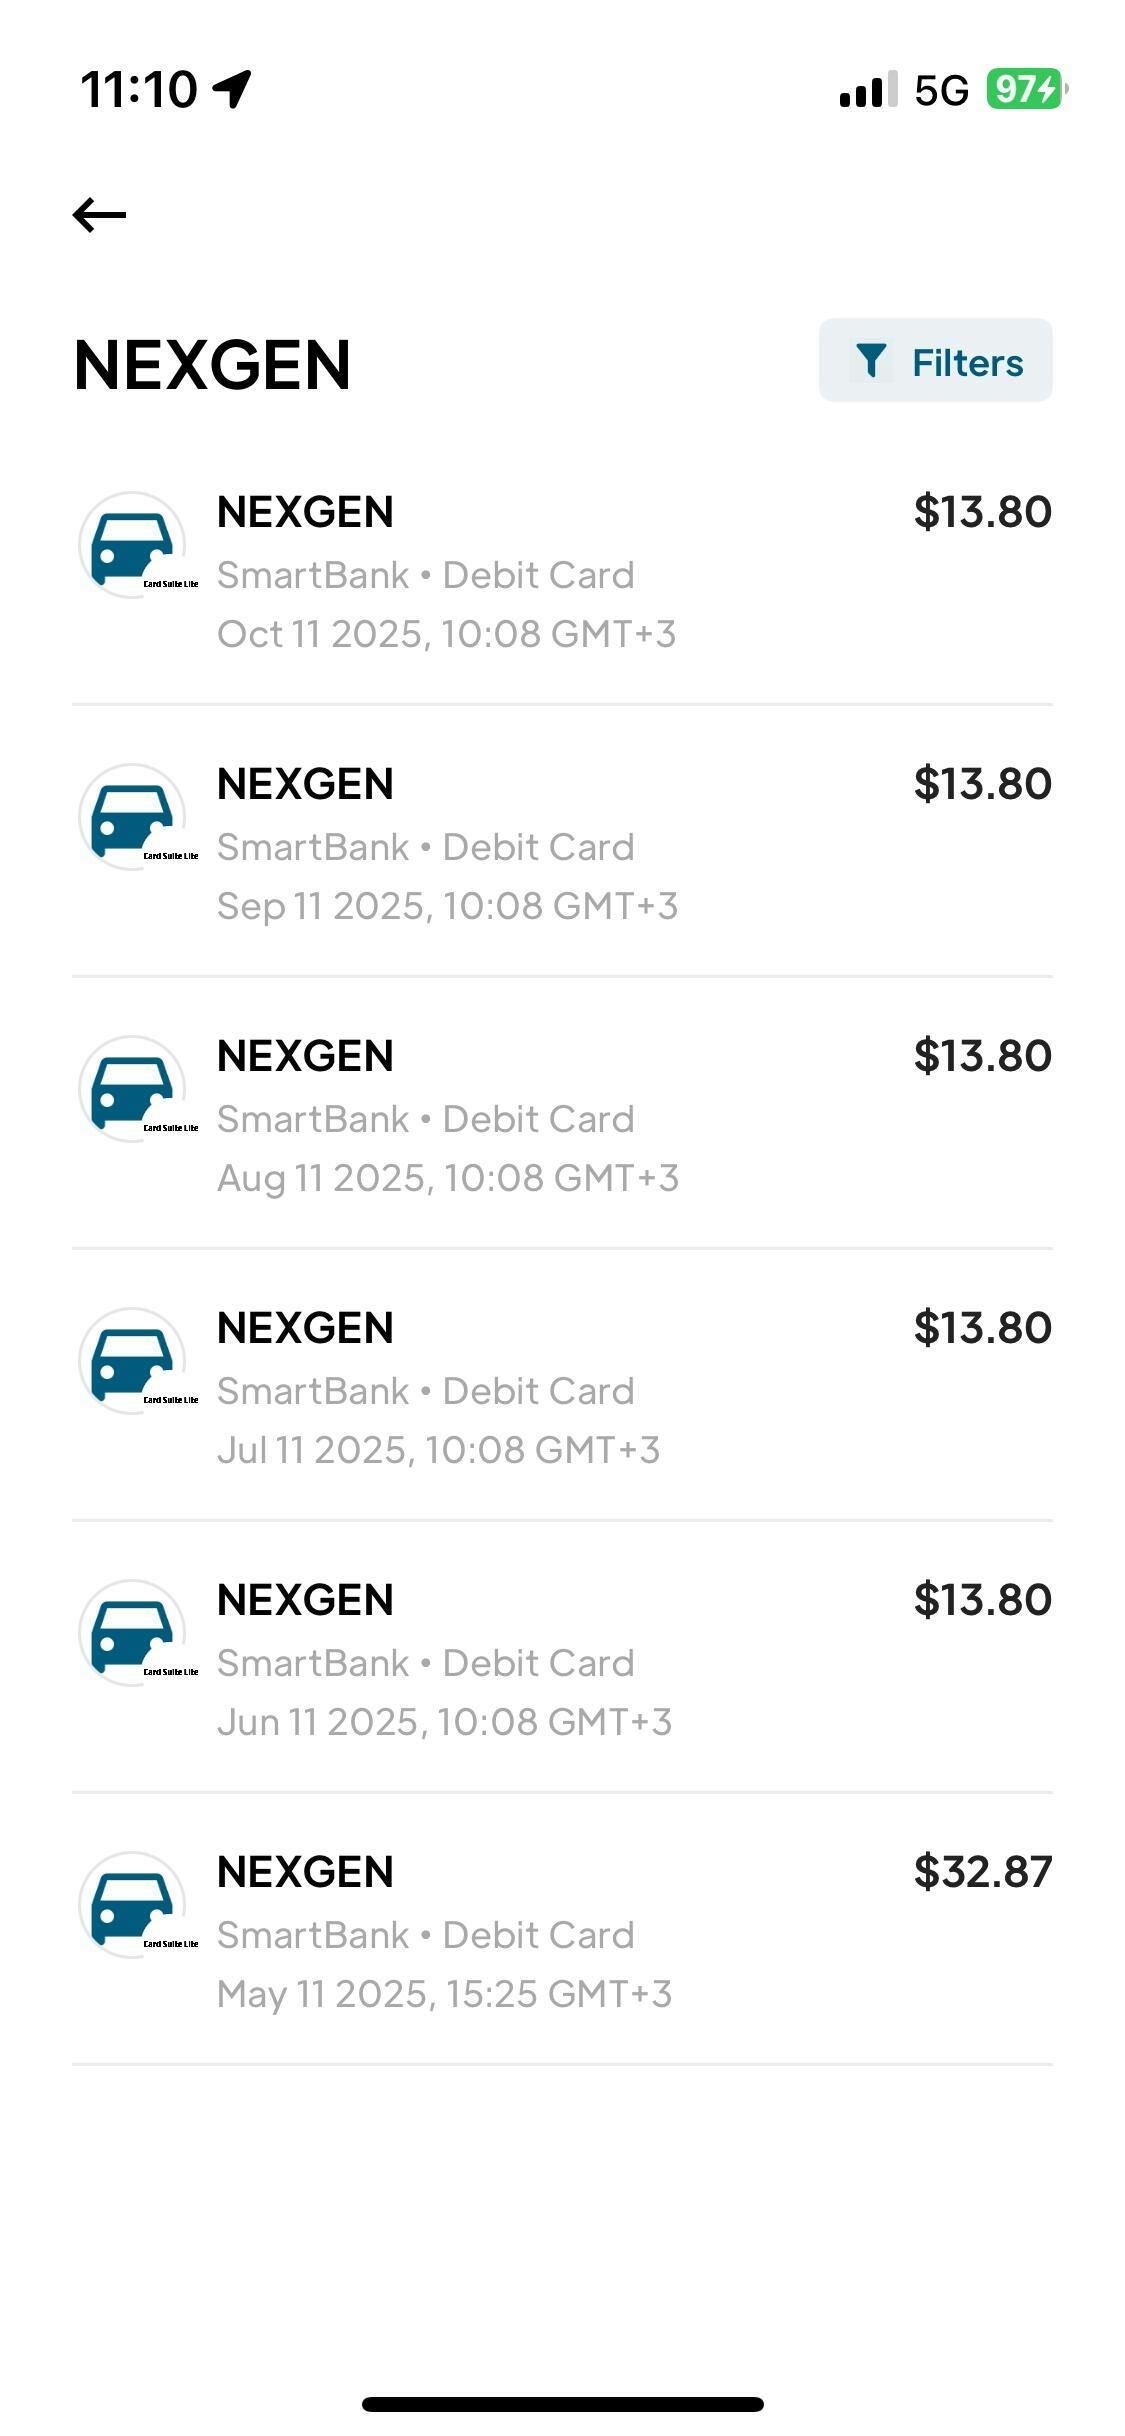Screen dimensions: 1125x2436
Task: Tap the $13.80 amount dated Oct 11
Action: coord(982,512)
